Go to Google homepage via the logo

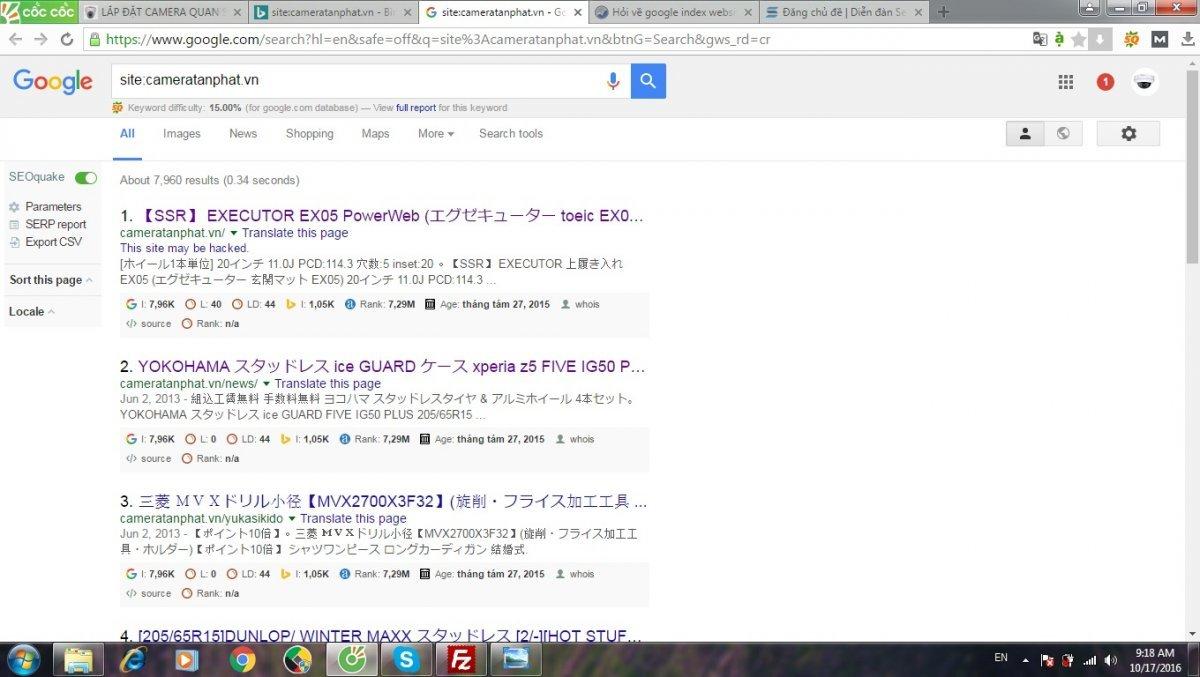tap(53, 82)
